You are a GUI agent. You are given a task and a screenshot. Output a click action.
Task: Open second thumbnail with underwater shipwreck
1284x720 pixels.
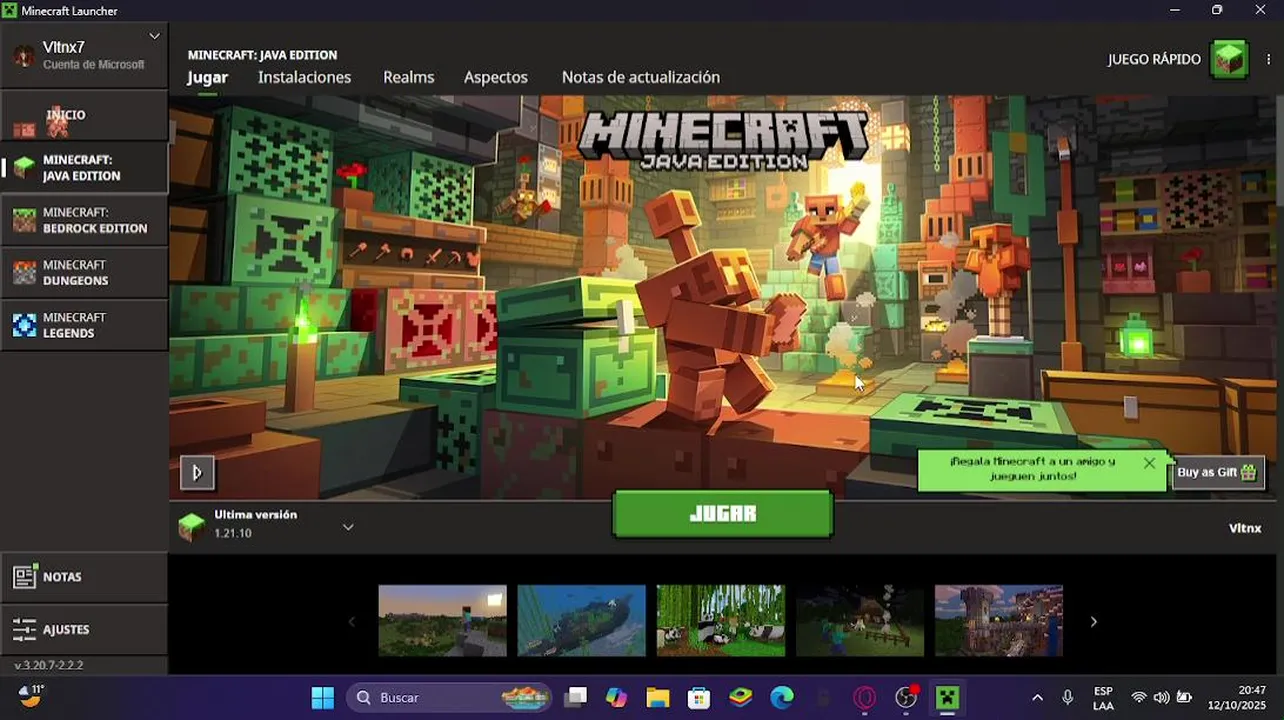coord(581,621)
